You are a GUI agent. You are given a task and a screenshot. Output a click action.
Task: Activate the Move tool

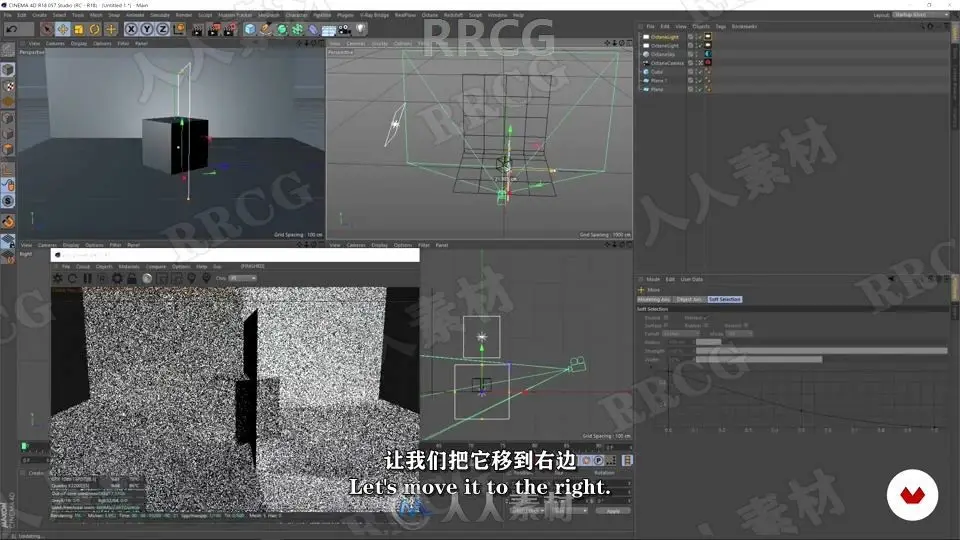point(62,29)
